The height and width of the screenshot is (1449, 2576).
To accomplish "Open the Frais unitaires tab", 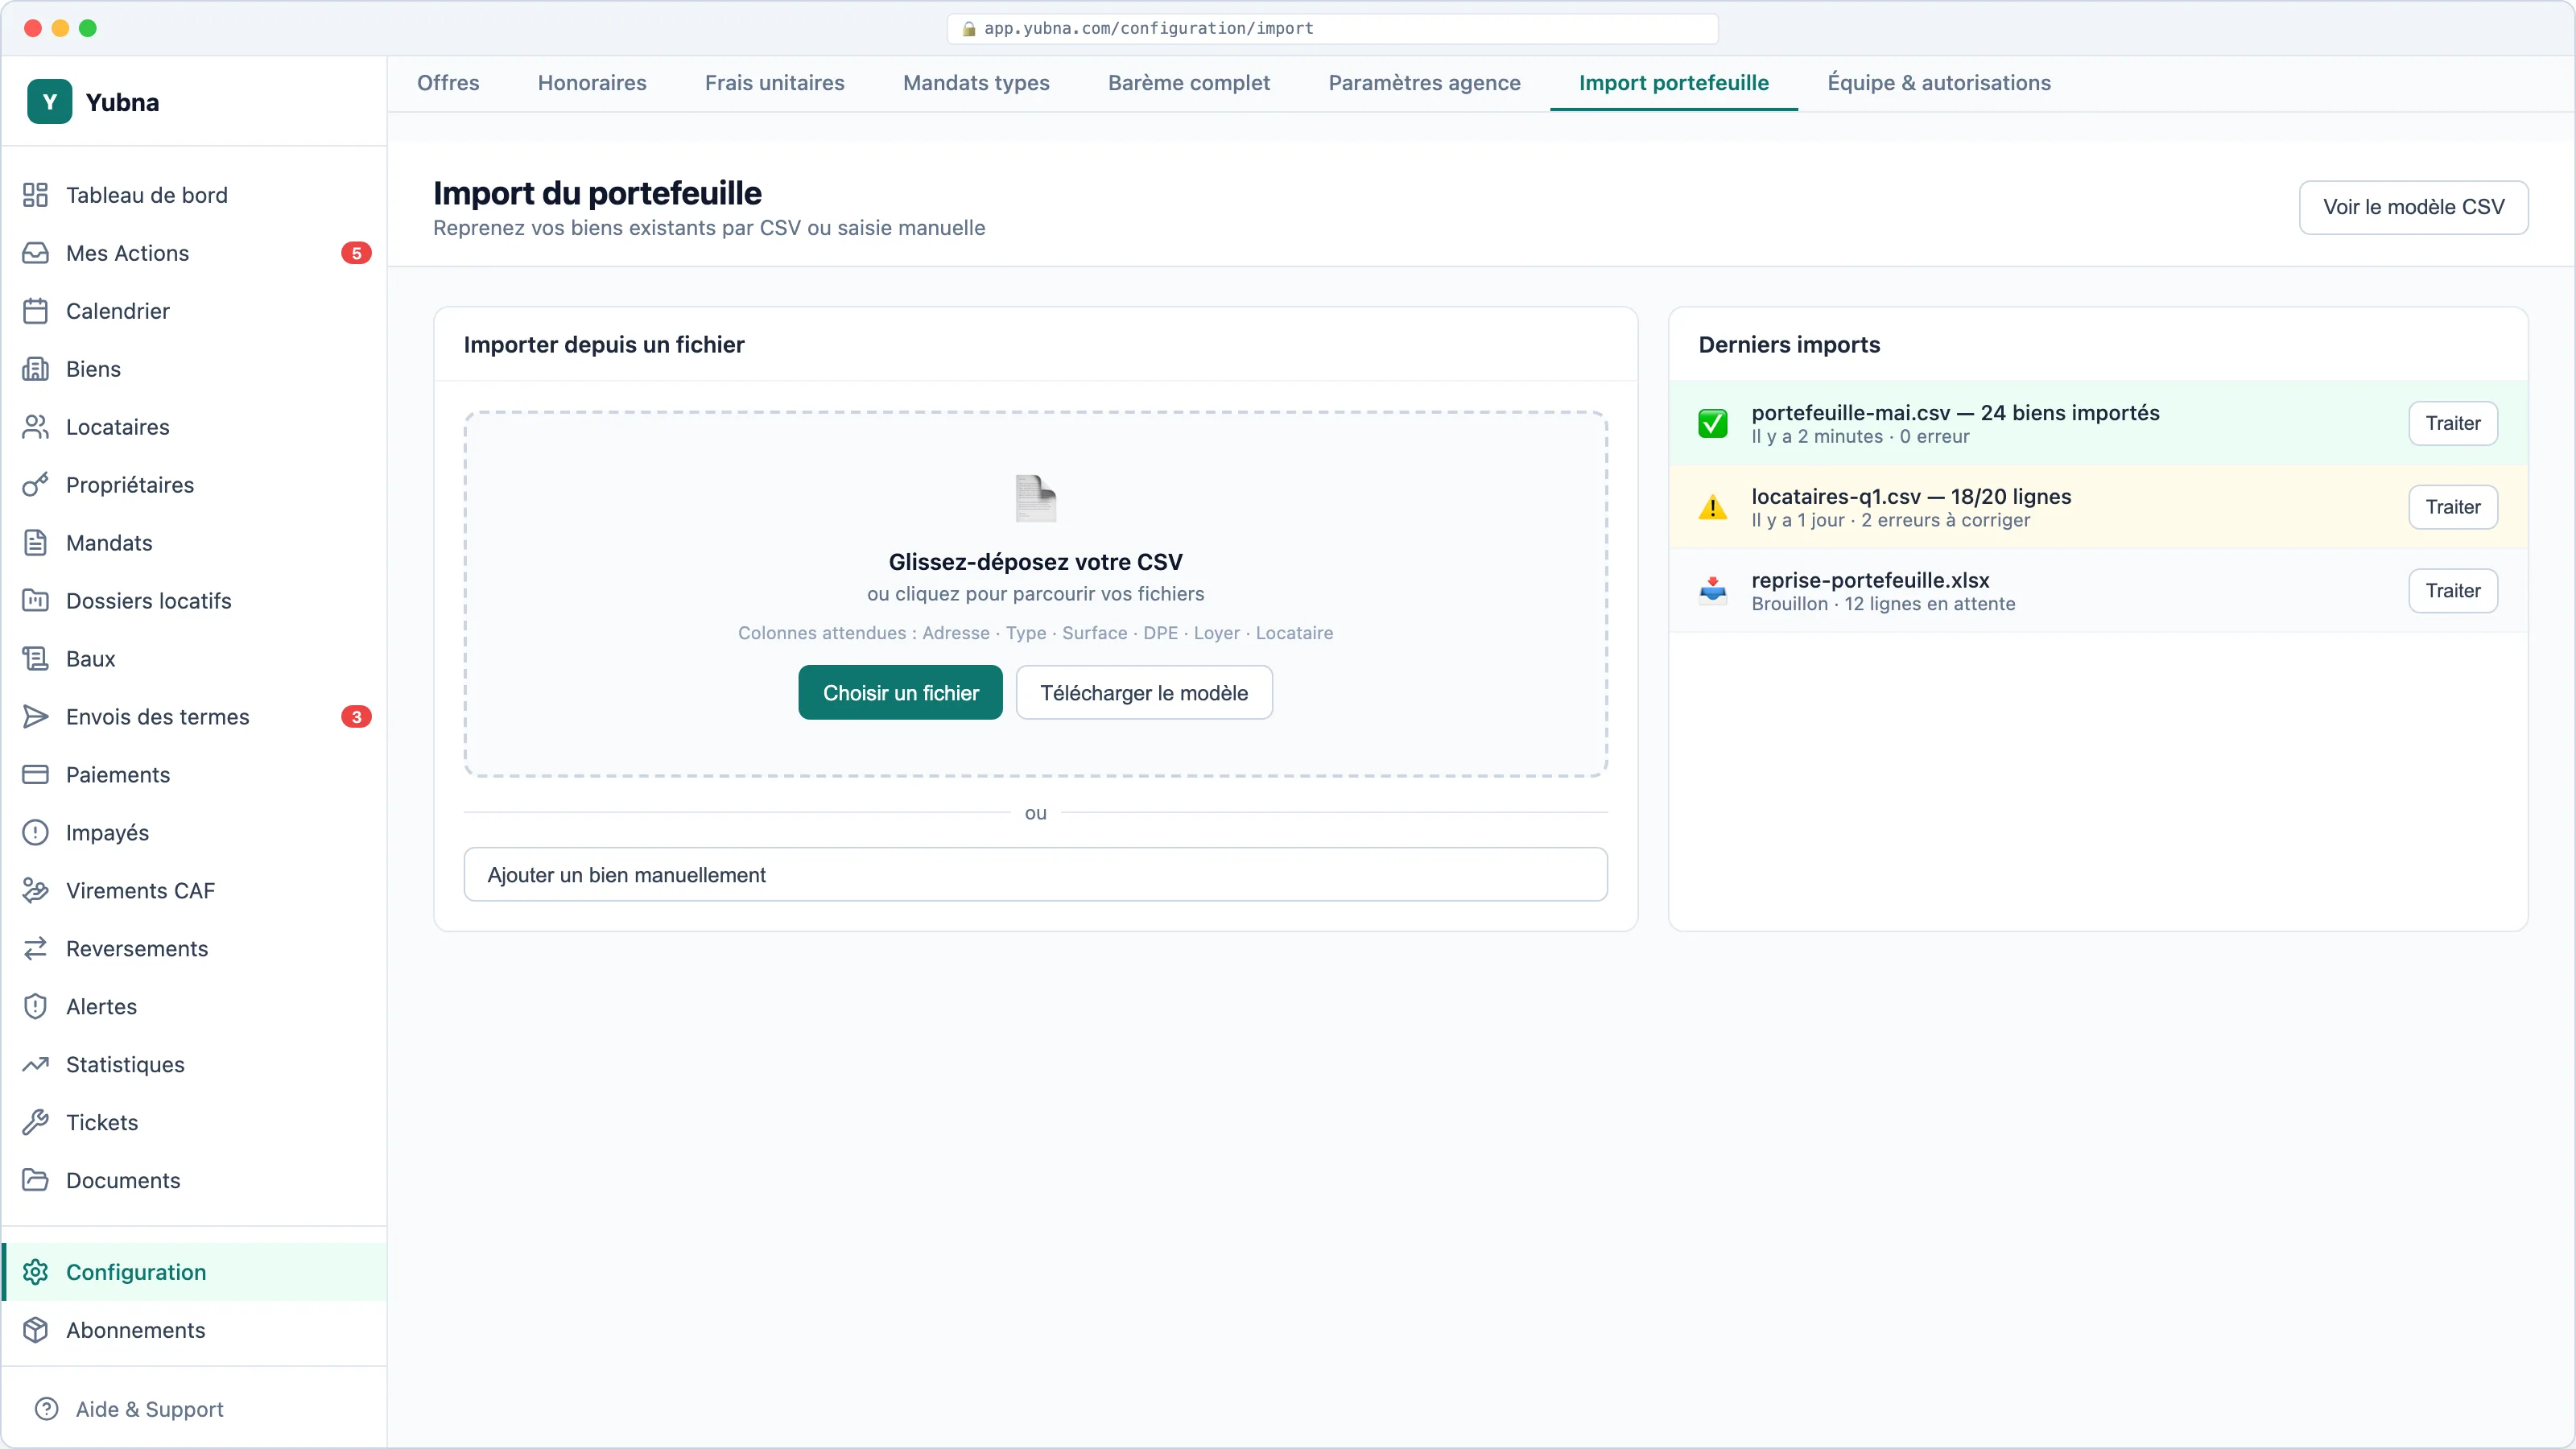I will pos(775,83).
